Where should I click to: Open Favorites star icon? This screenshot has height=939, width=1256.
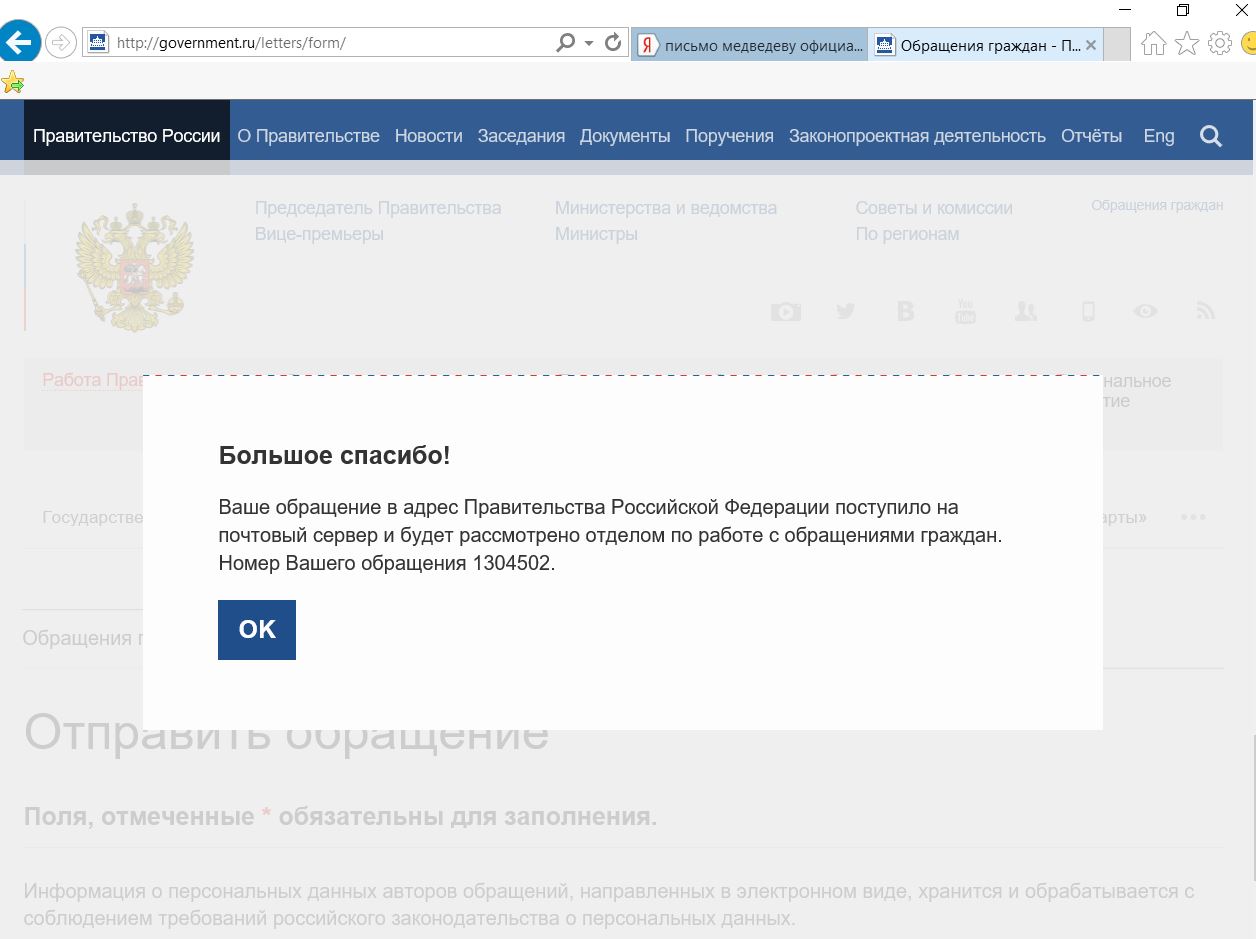[x=1186, y=43]
